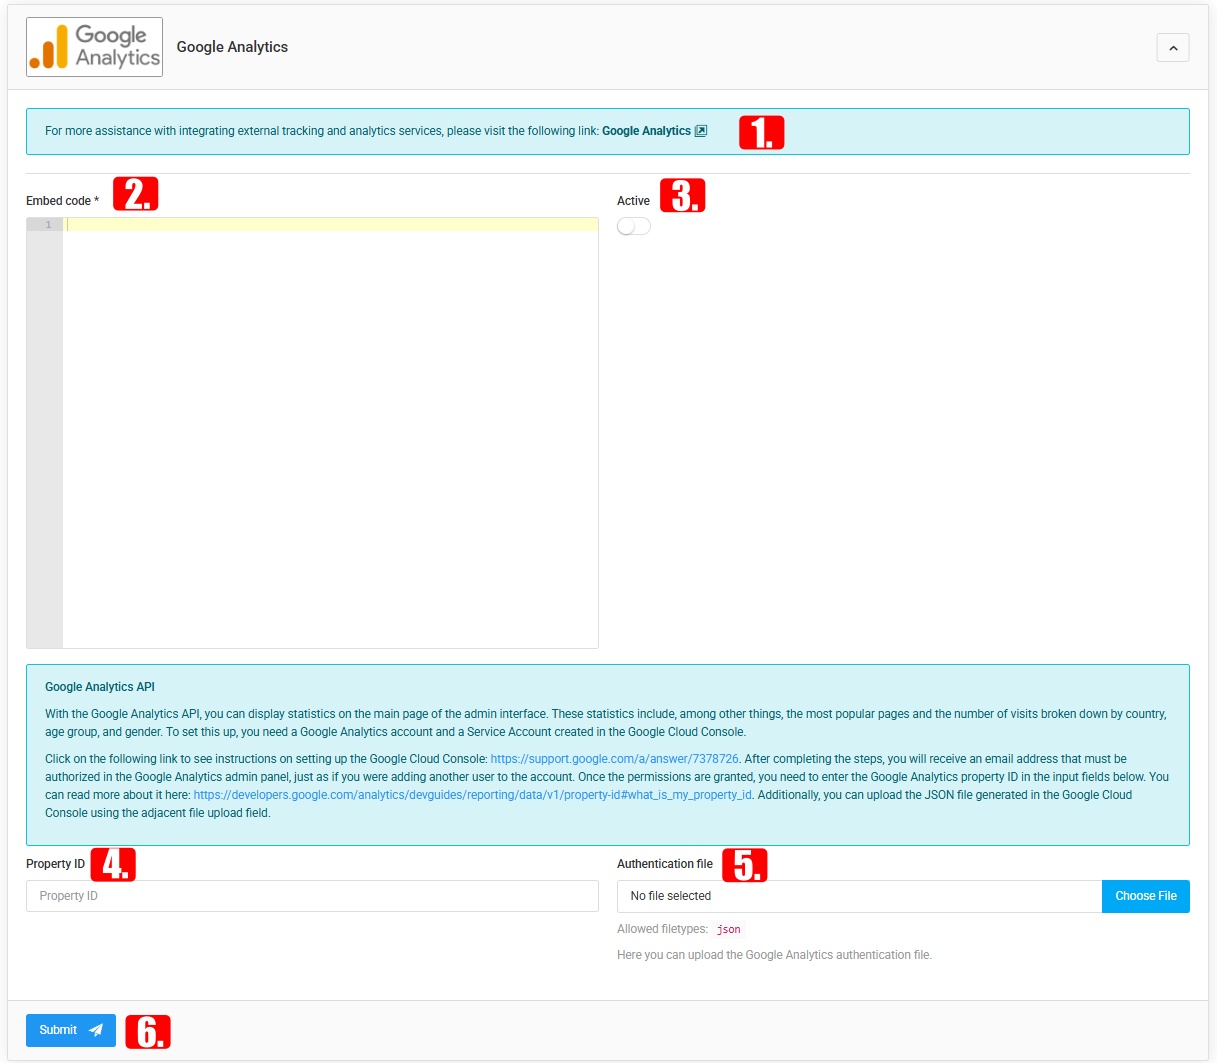Click red marker number 2 near Embed code

pos(136,193)
